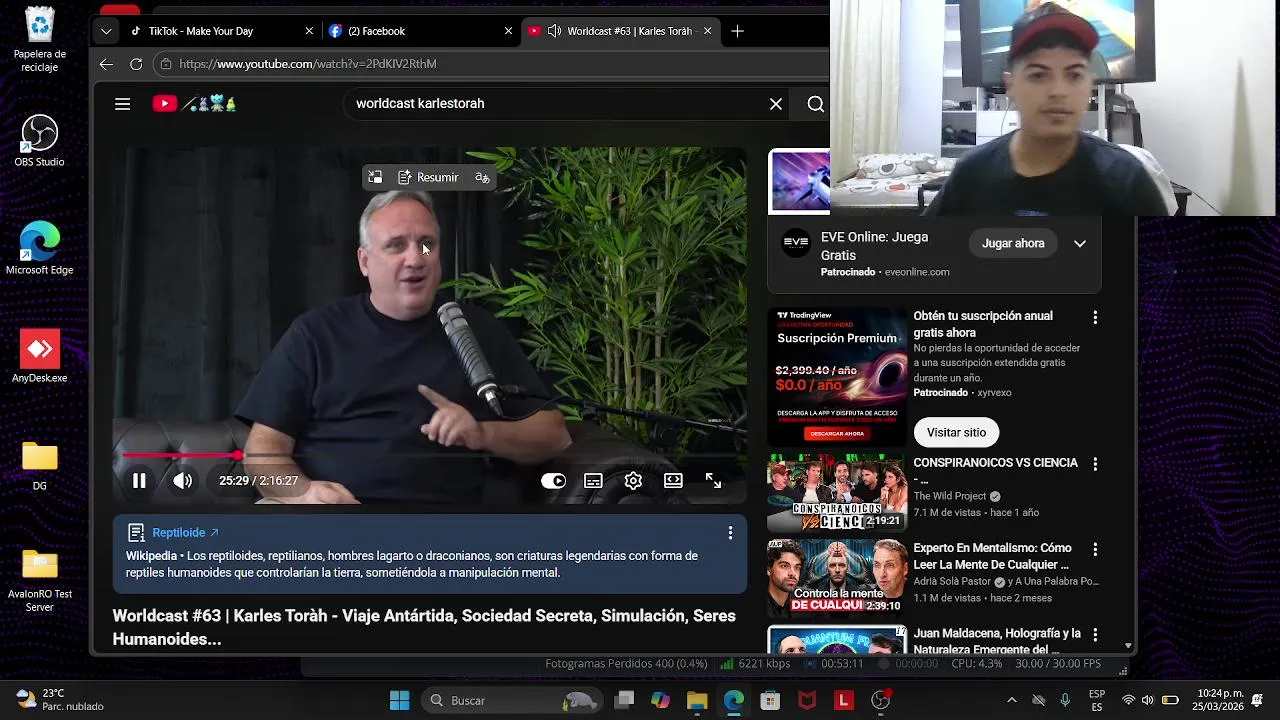Open the Juan Maldacena video title
The height and width of the screenshot is (720, 1280).
point(997,641)
